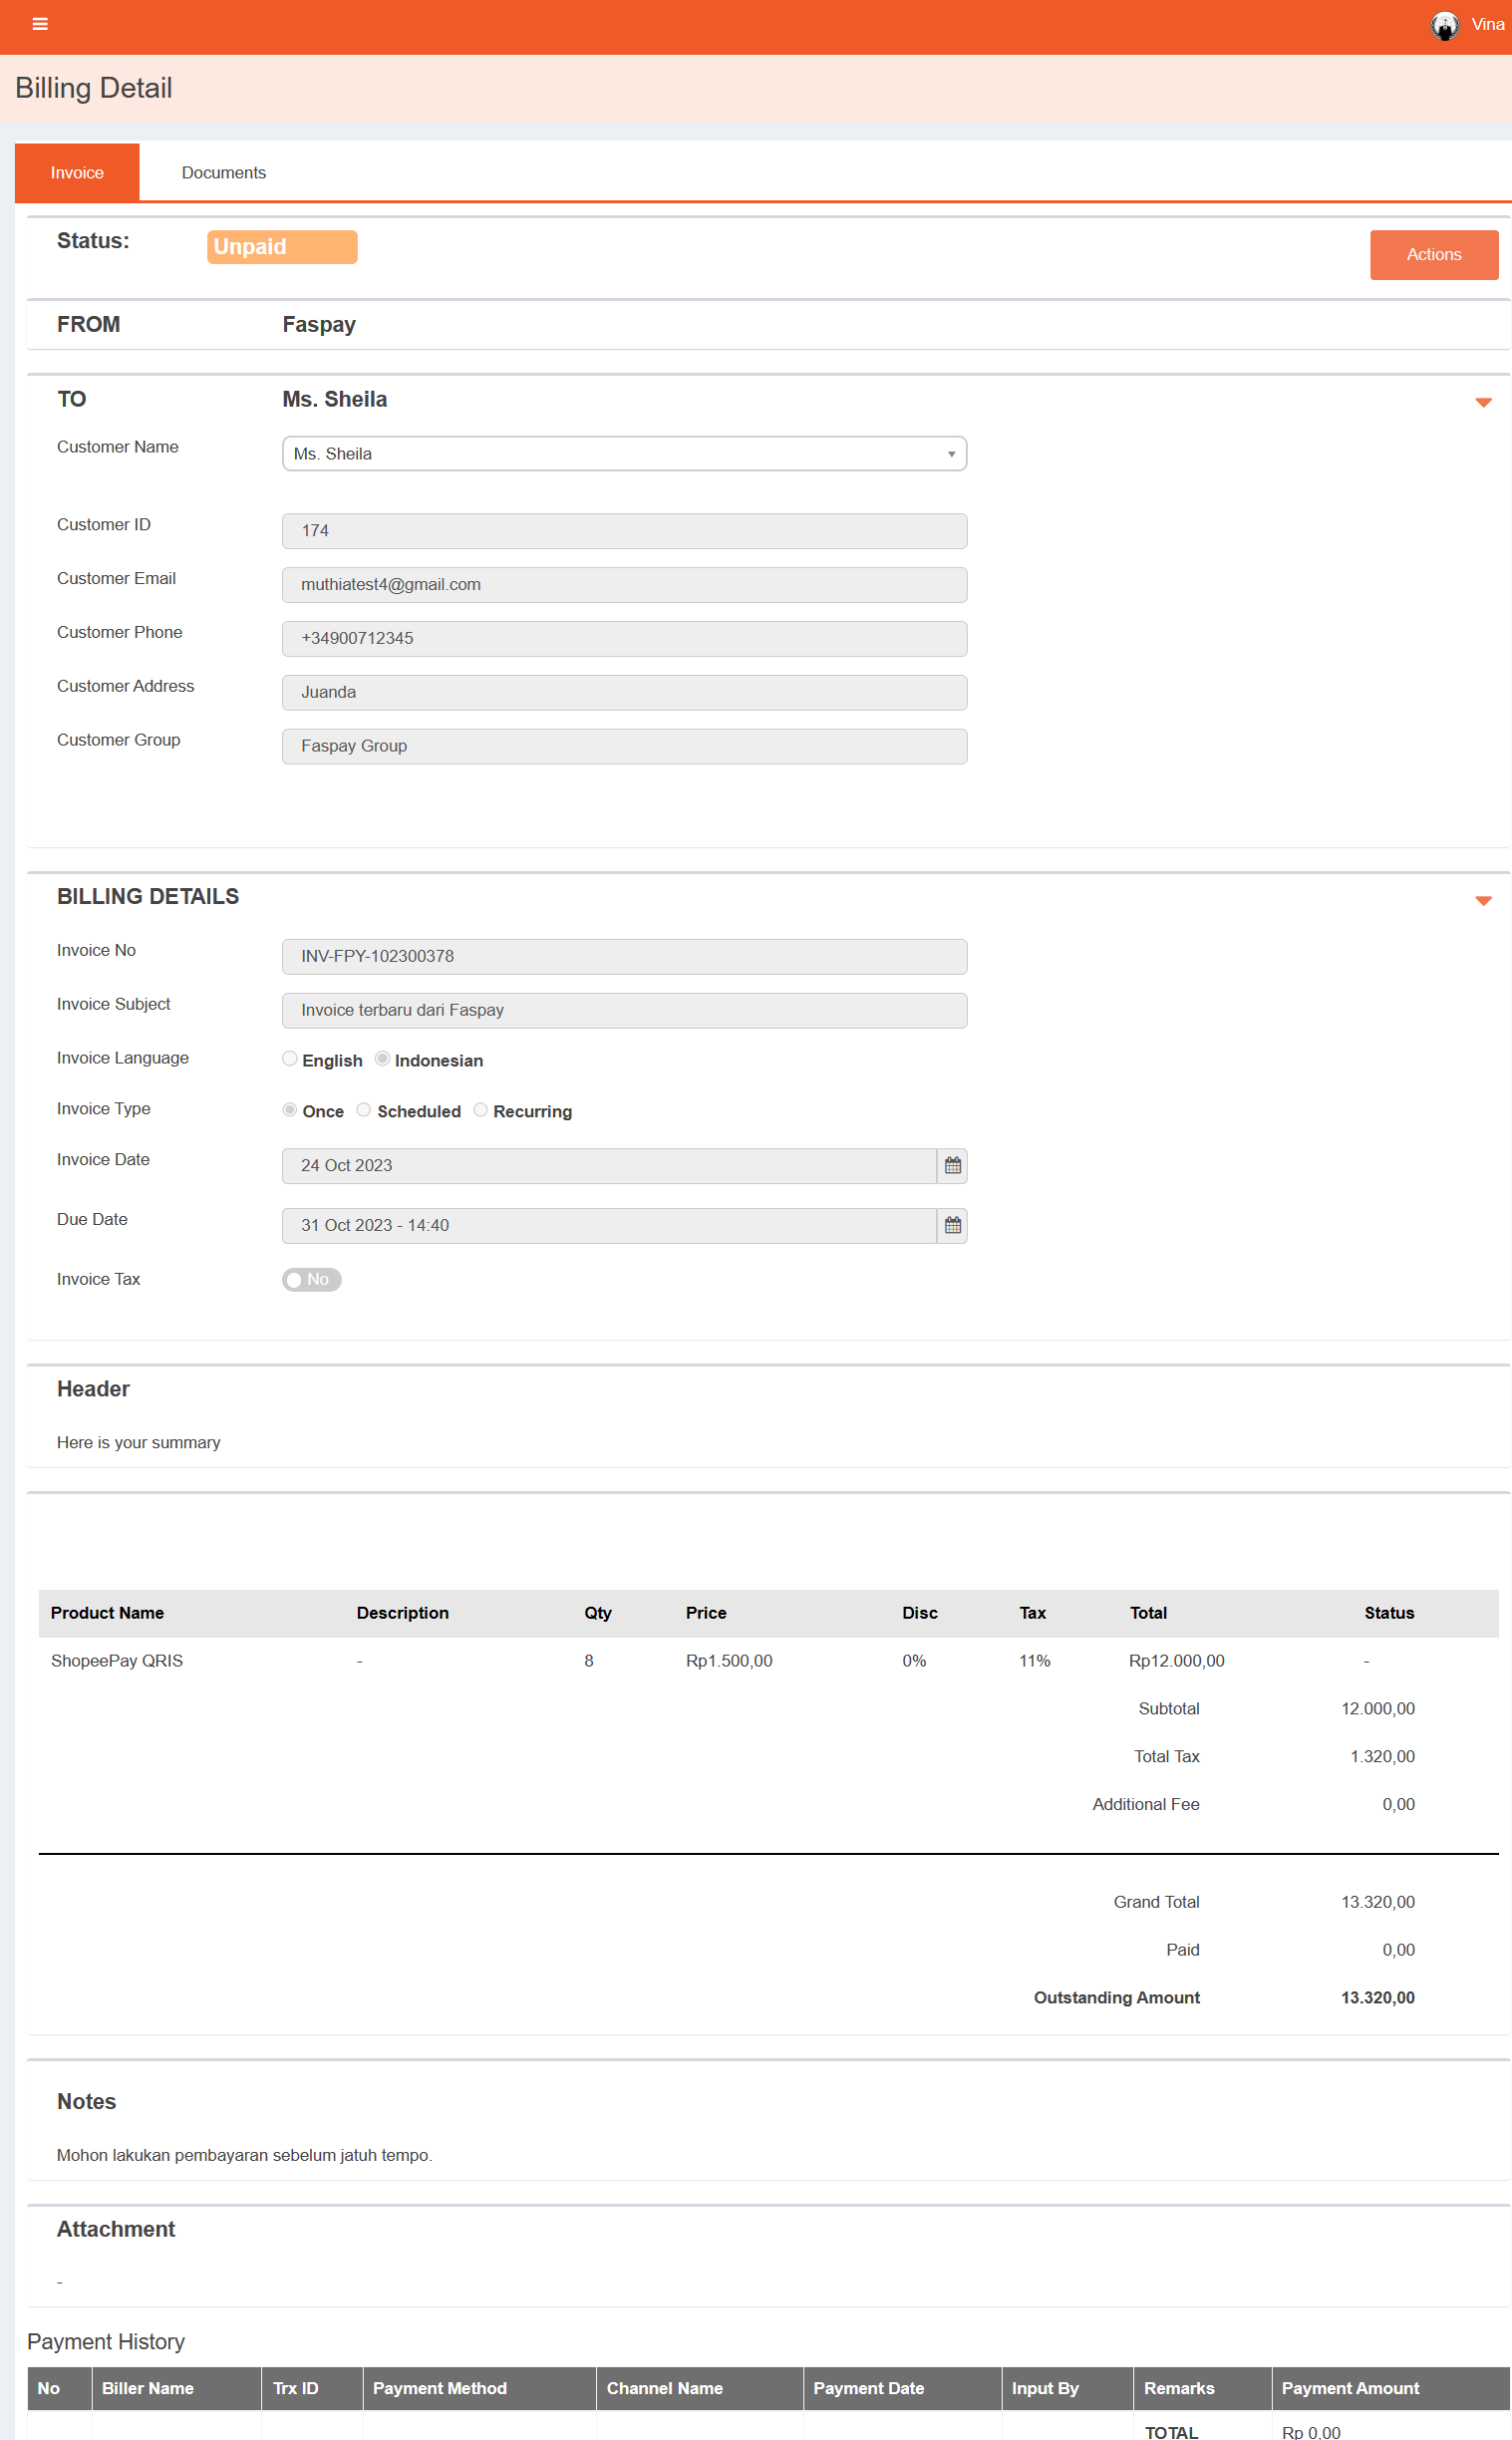
Task: Select English invoice language
Action: click(290, 1059)
